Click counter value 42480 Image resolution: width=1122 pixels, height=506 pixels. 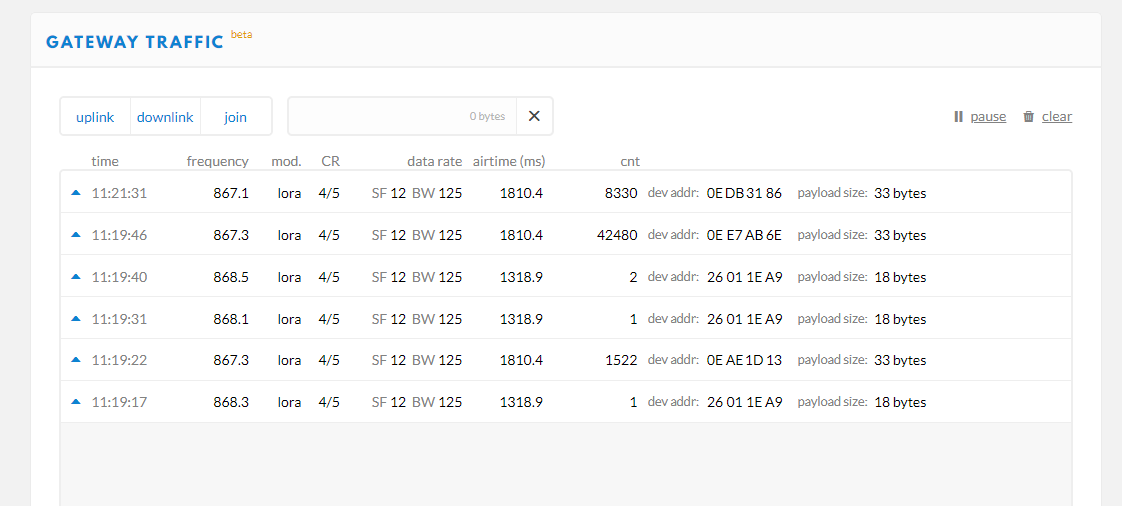pyautogui.click(x=617, y=235)
